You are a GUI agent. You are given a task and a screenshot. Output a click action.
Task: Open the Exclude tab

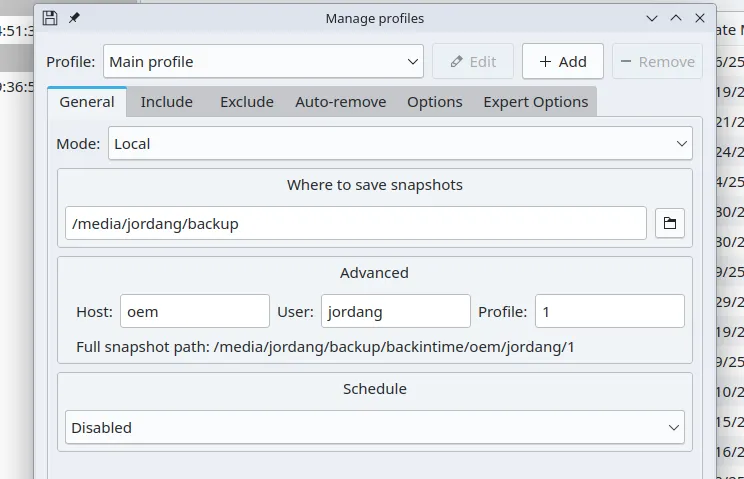tap(246, 102)
